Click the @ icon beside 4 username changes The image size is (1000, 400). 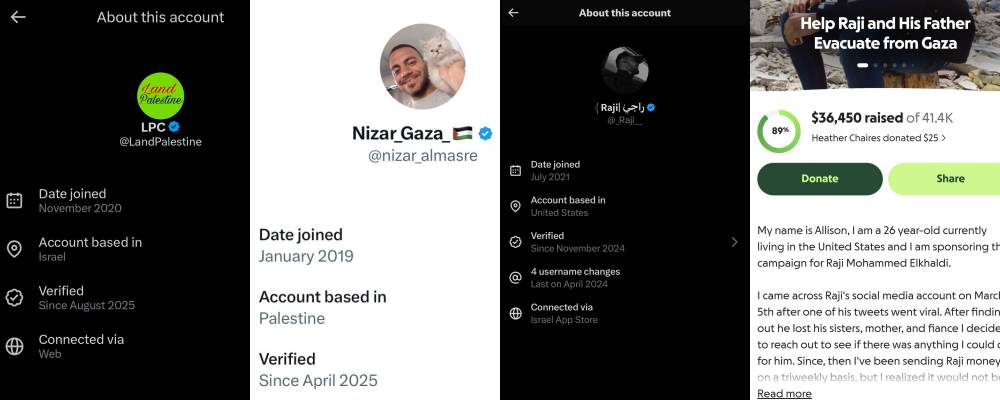pyautogui.click(x=515, y=277)
